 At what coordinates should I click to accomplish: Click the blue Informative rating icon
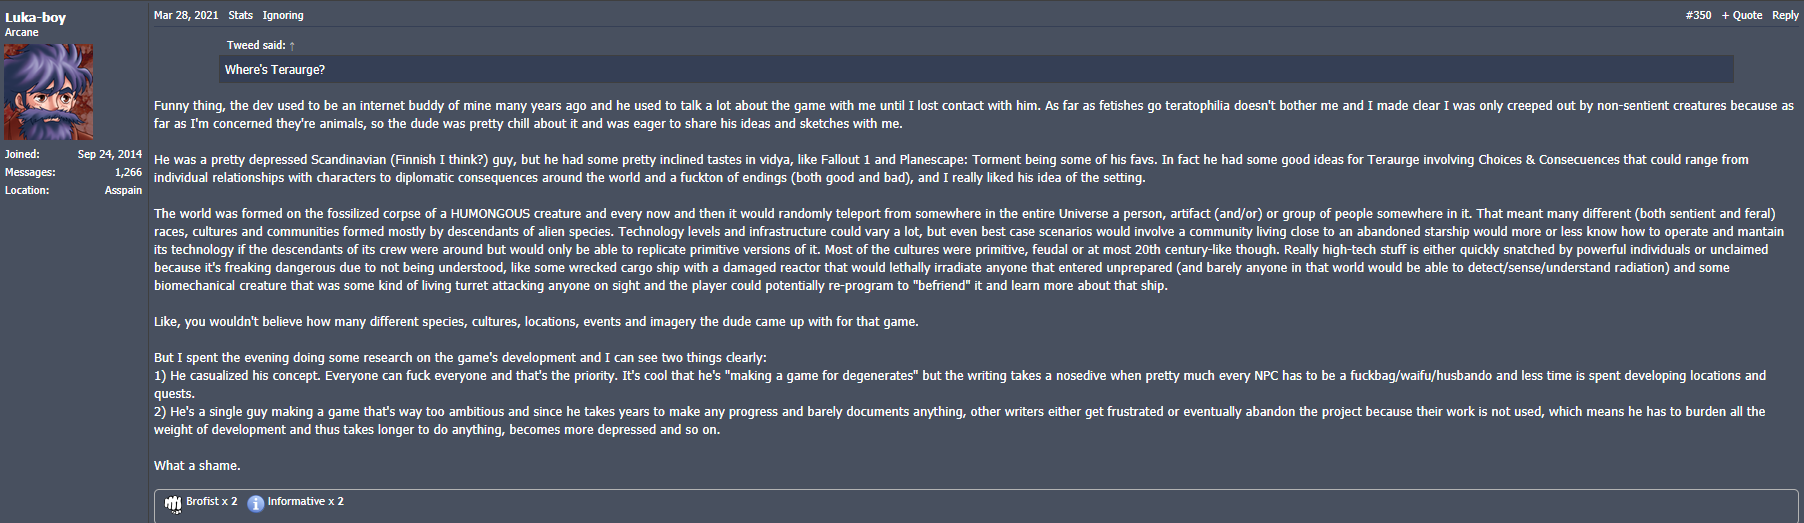[x=256, y=503]
